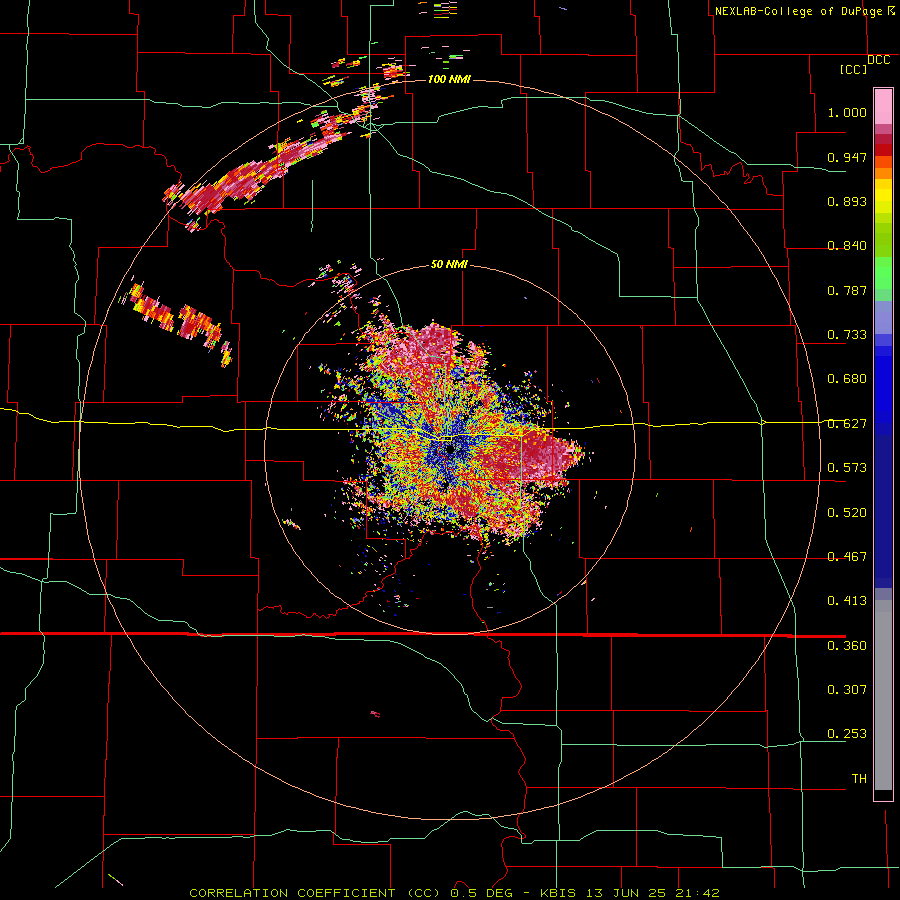Select the 0.840 value on the color scale
Viewport: 900px width, 900px height.
click(847, 246)
